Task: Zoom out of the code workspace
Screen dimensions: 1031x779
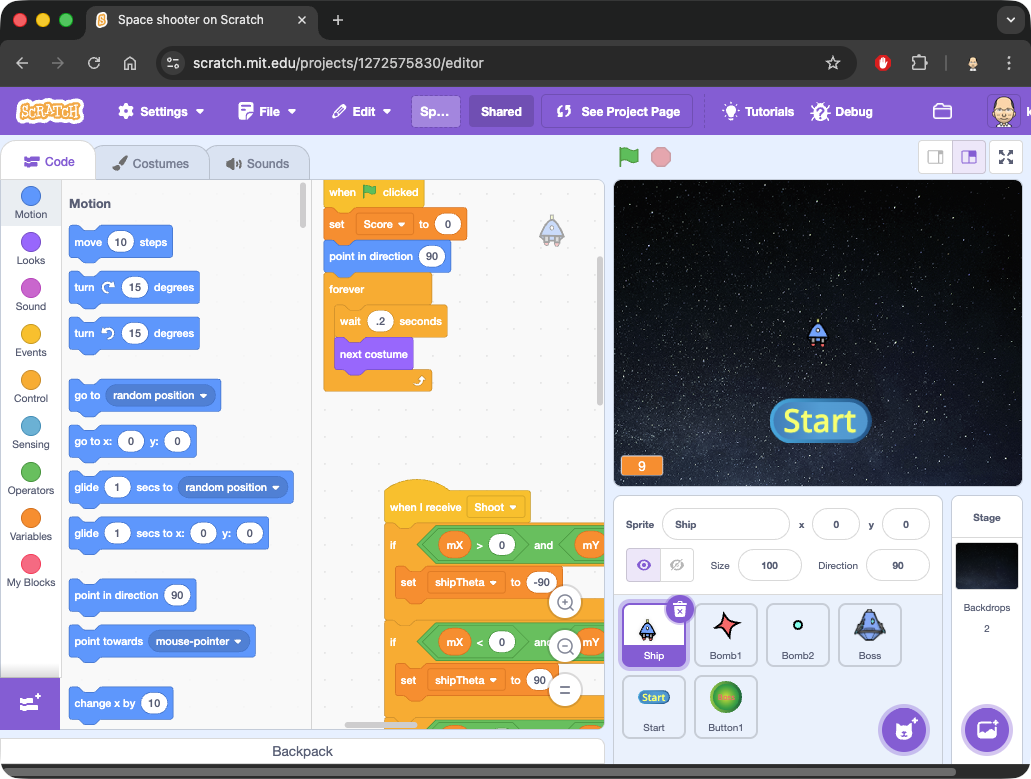Action: pos(565,646)
